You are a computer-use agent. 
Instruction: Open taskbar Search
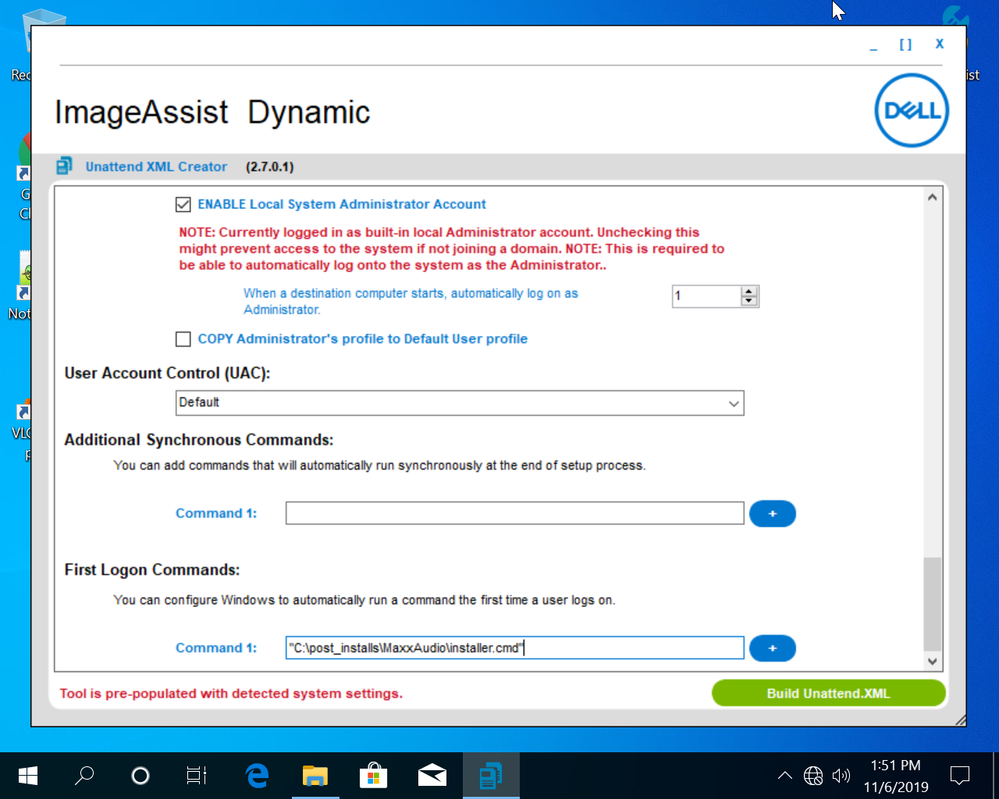[x=84, y=775]
